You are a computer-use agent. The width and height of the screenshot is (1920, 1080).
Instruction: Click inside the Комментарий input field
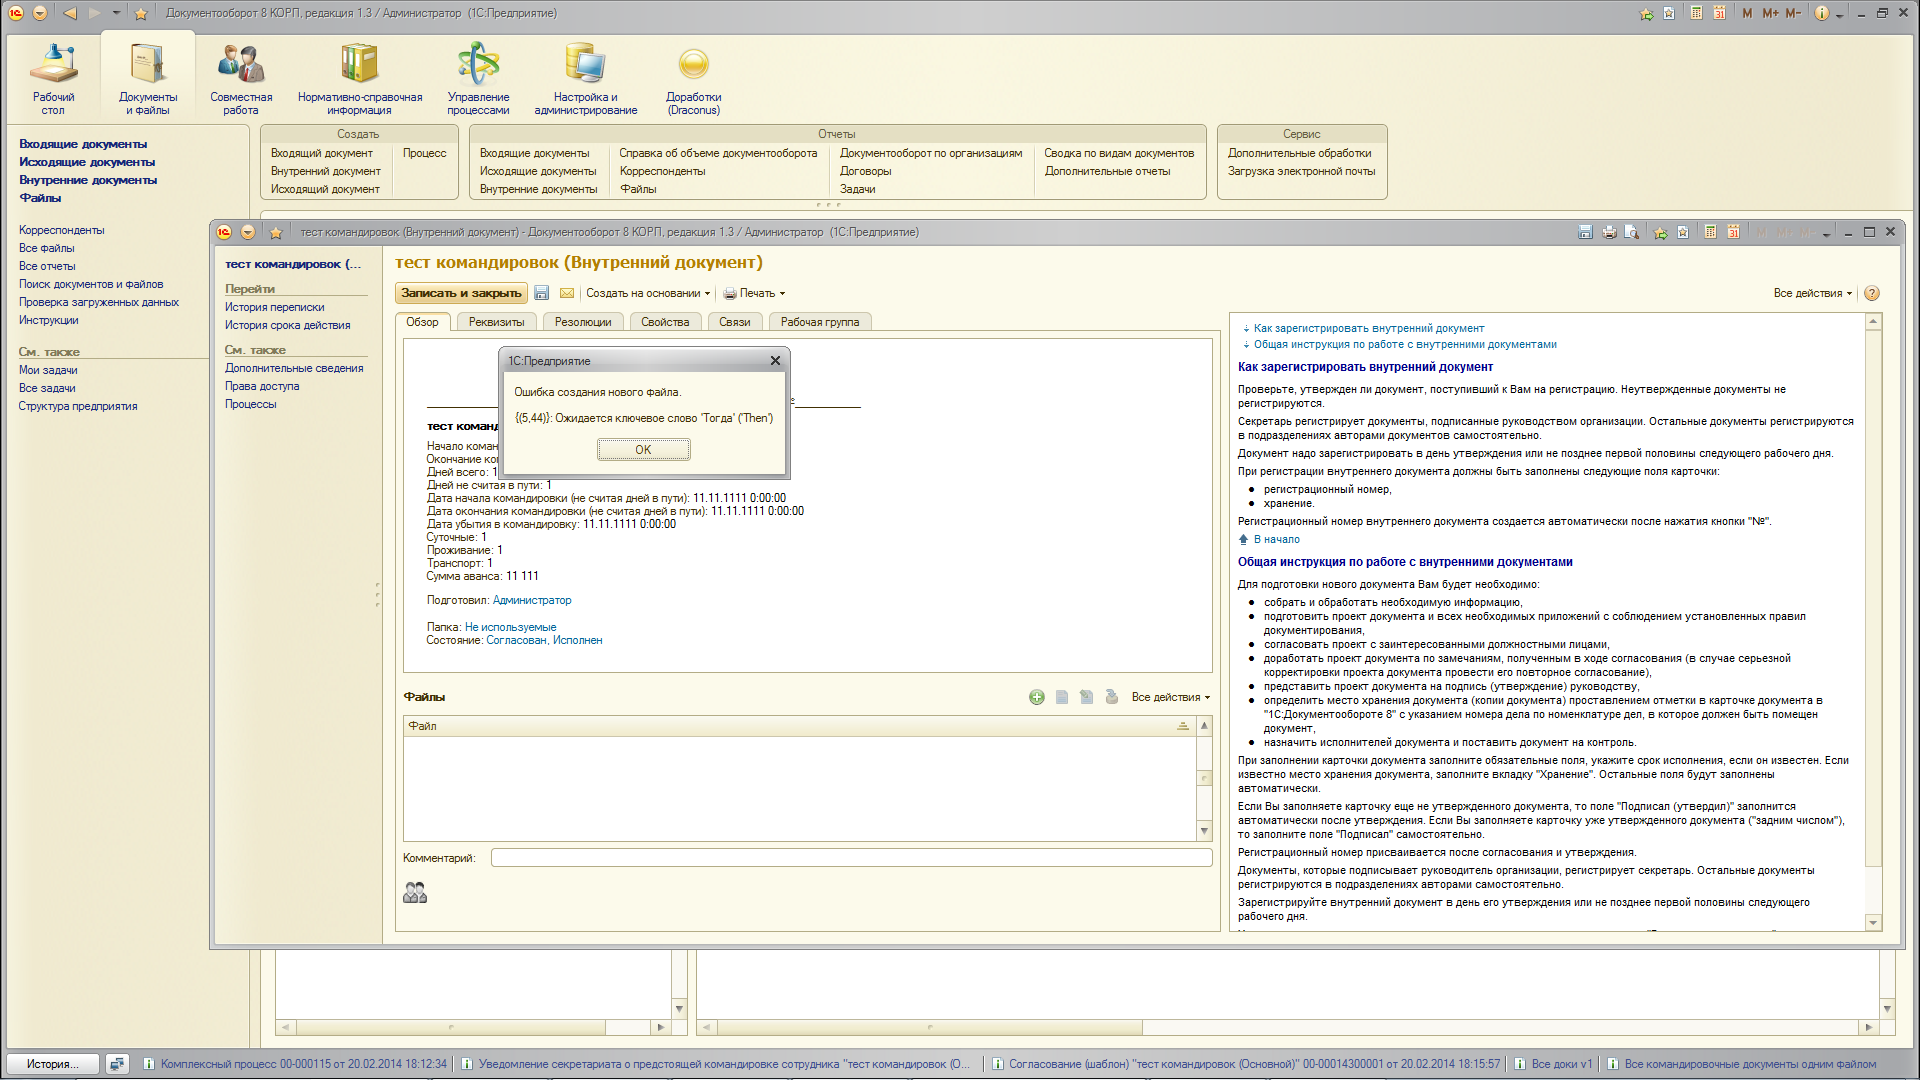coord(850,858)
